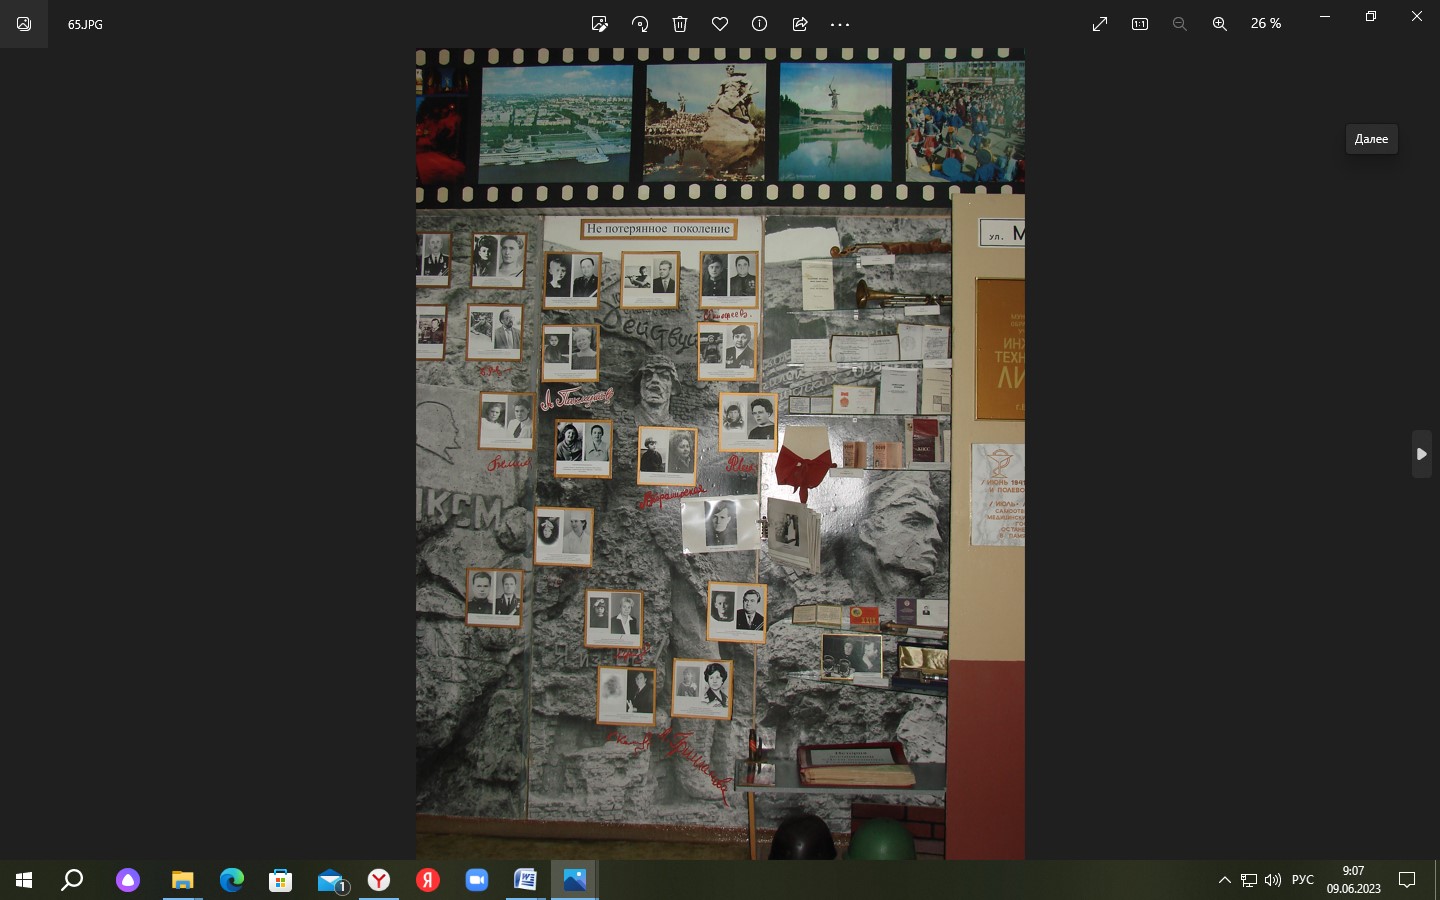
Task: Zoom out with the minus magnifier
Action: pos(1180,24)
